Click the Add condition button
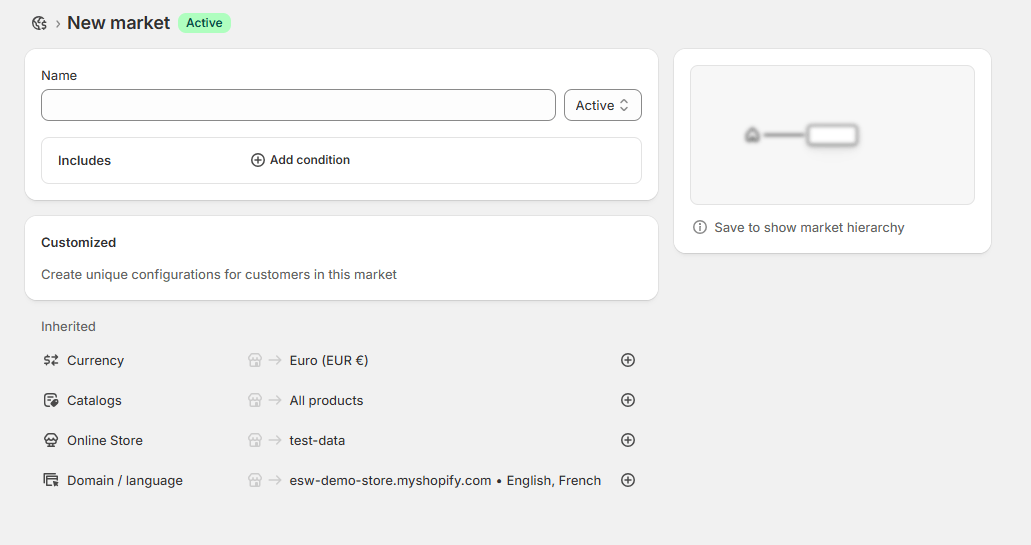This screenshot has width=1031, height=545. [x=300, y=160]
